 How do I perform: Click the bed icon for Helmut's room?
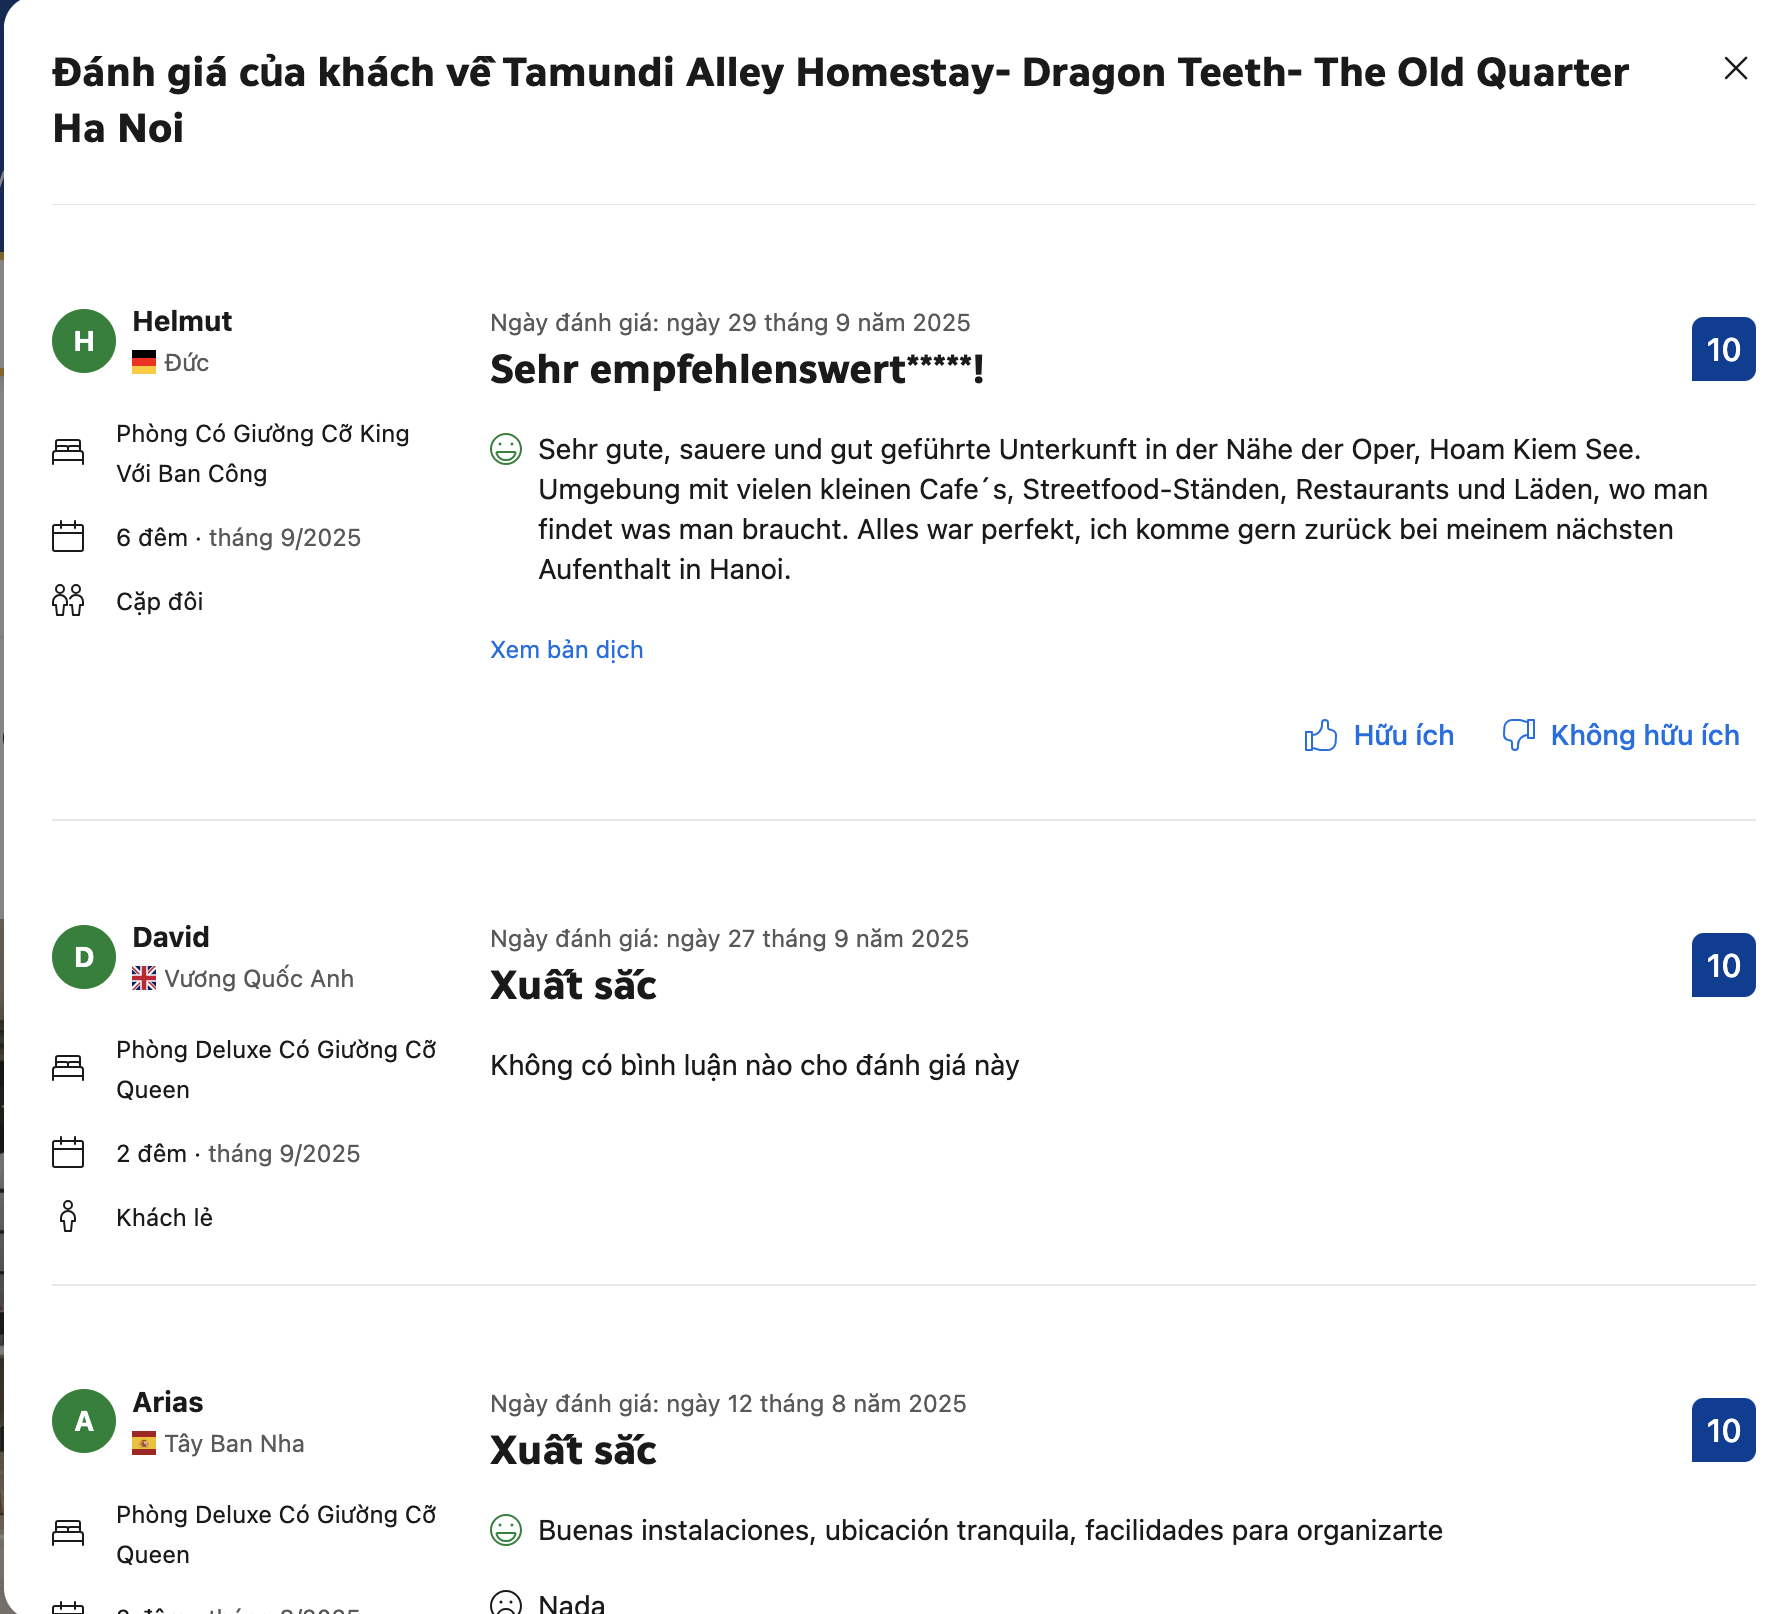click(x=68, y=452)
